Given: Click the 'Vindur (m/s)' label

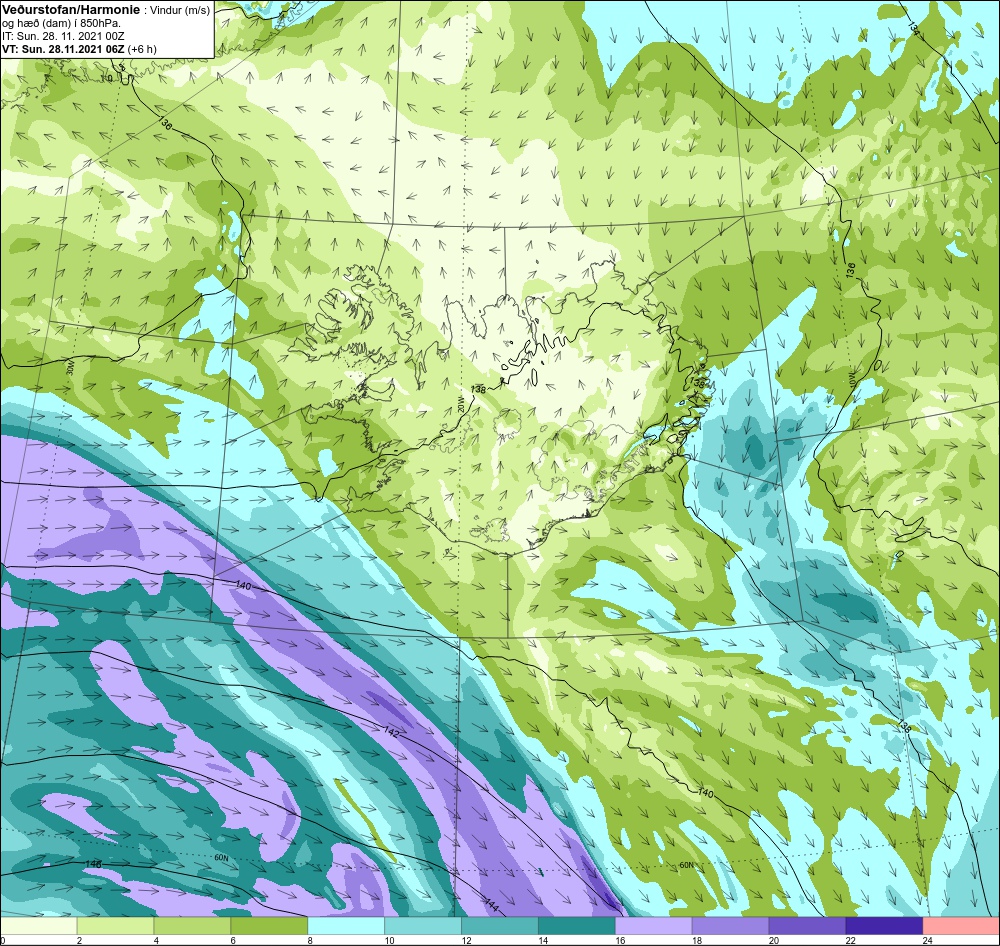Looking at the screenshot, I should 178,10.
